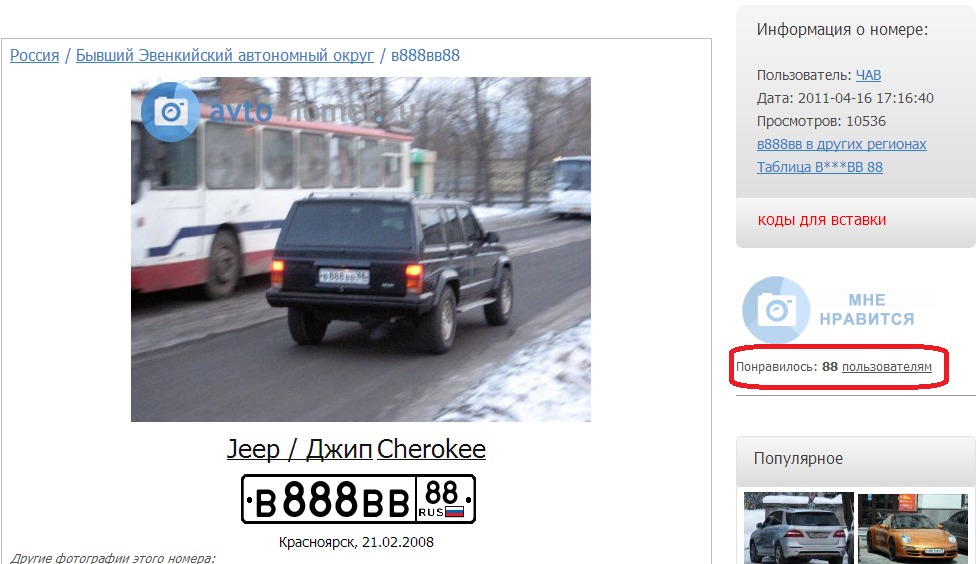Open user profile ЧАВ
This screenshot has height=564, width=976.
[x=868, y=75]
